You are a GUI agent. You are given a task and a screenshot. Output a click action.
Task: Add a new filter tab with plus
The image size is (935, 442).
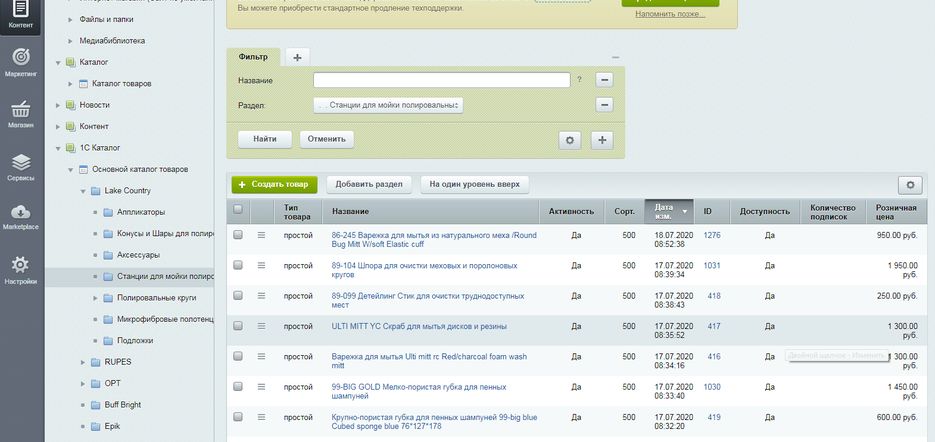pyautogui.click(x=298, y=57)
